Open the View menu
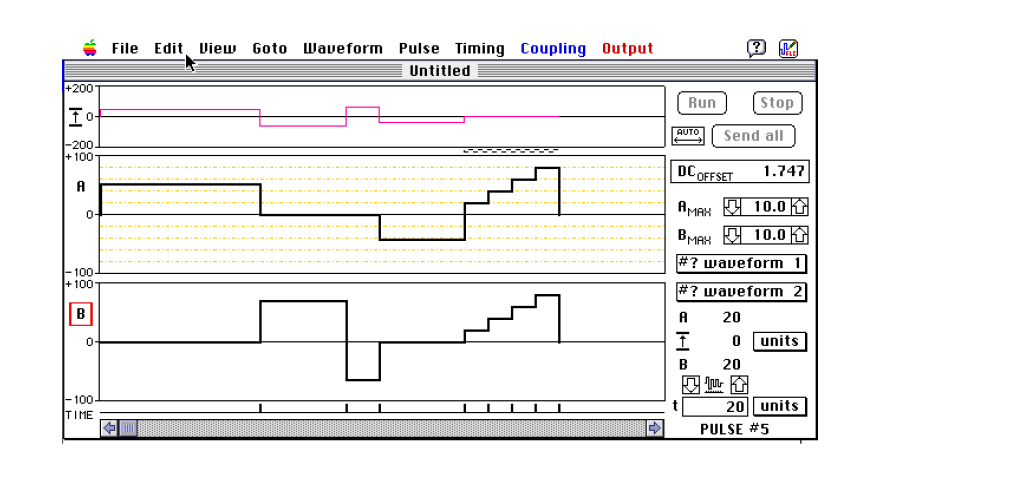The height and width of the screenshot is (497, 1024). pyautogui.click(x=217, y=48)
